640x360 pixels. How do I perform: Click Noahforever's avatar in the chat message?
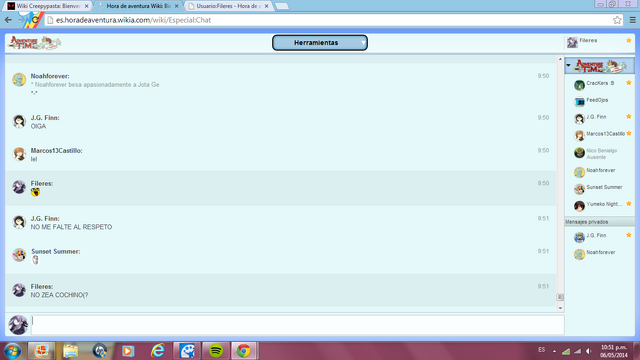click(19, 80)
